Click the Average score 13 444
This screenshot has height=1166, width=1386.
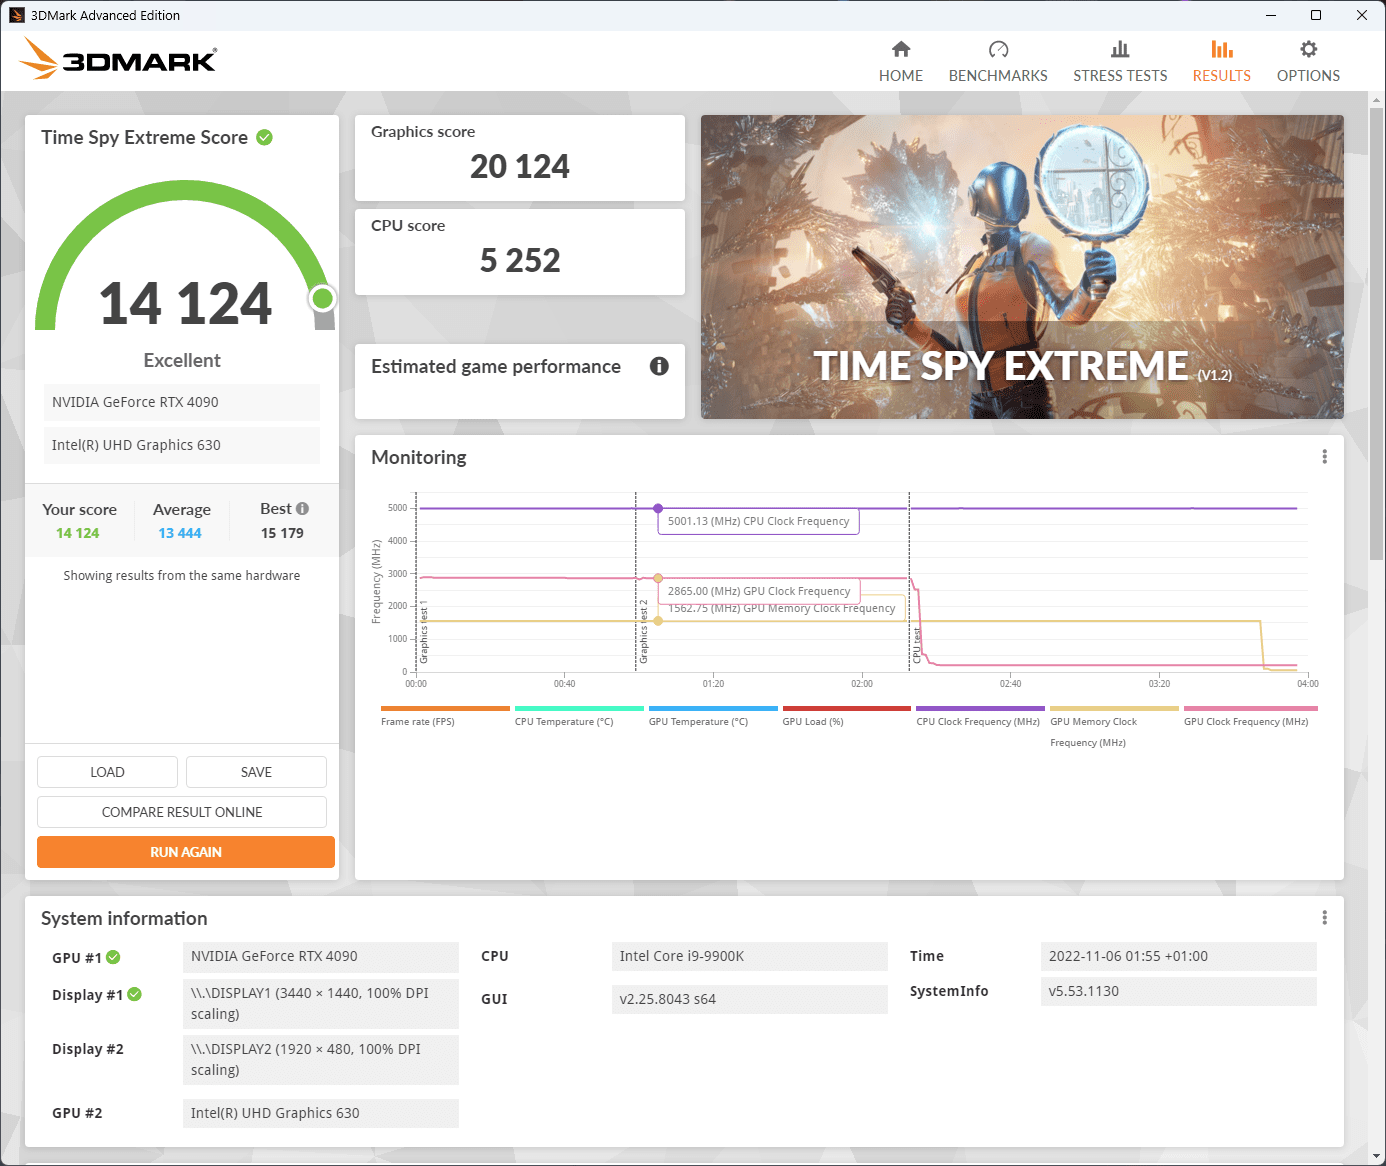[180, 533]
